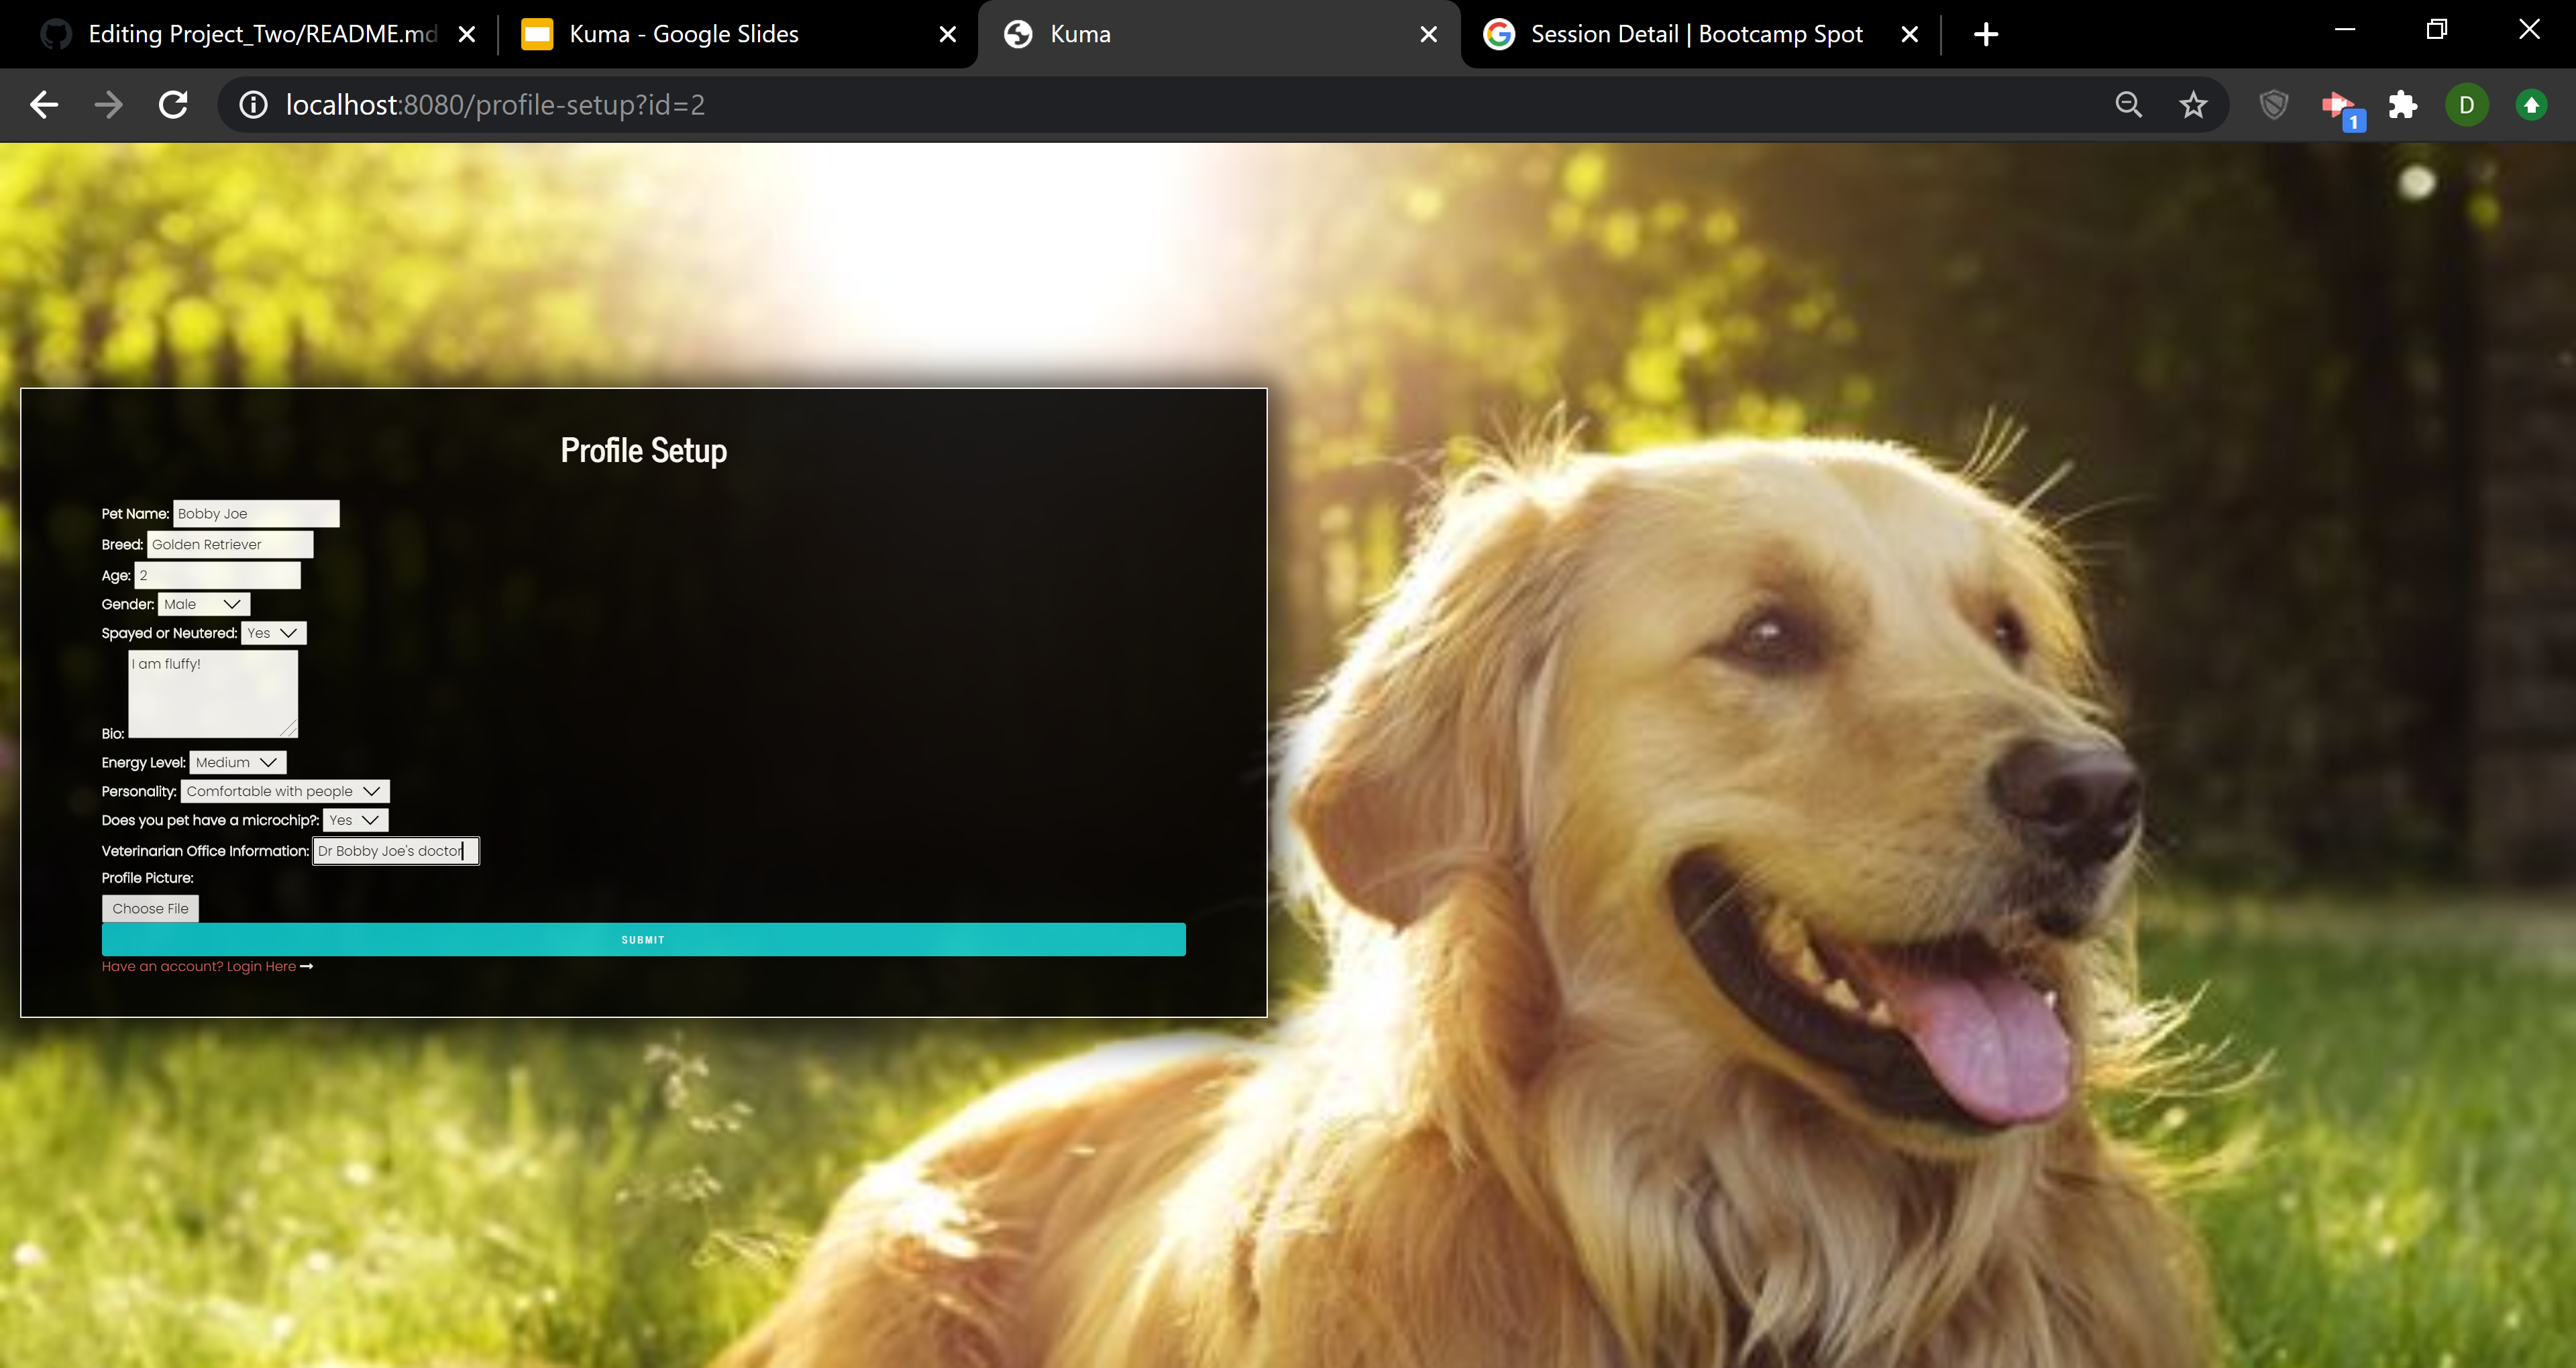This screenshot has width=2576, height=1368.
Task: Open the profile avatar labeled D
Action: click(2467, 105)
